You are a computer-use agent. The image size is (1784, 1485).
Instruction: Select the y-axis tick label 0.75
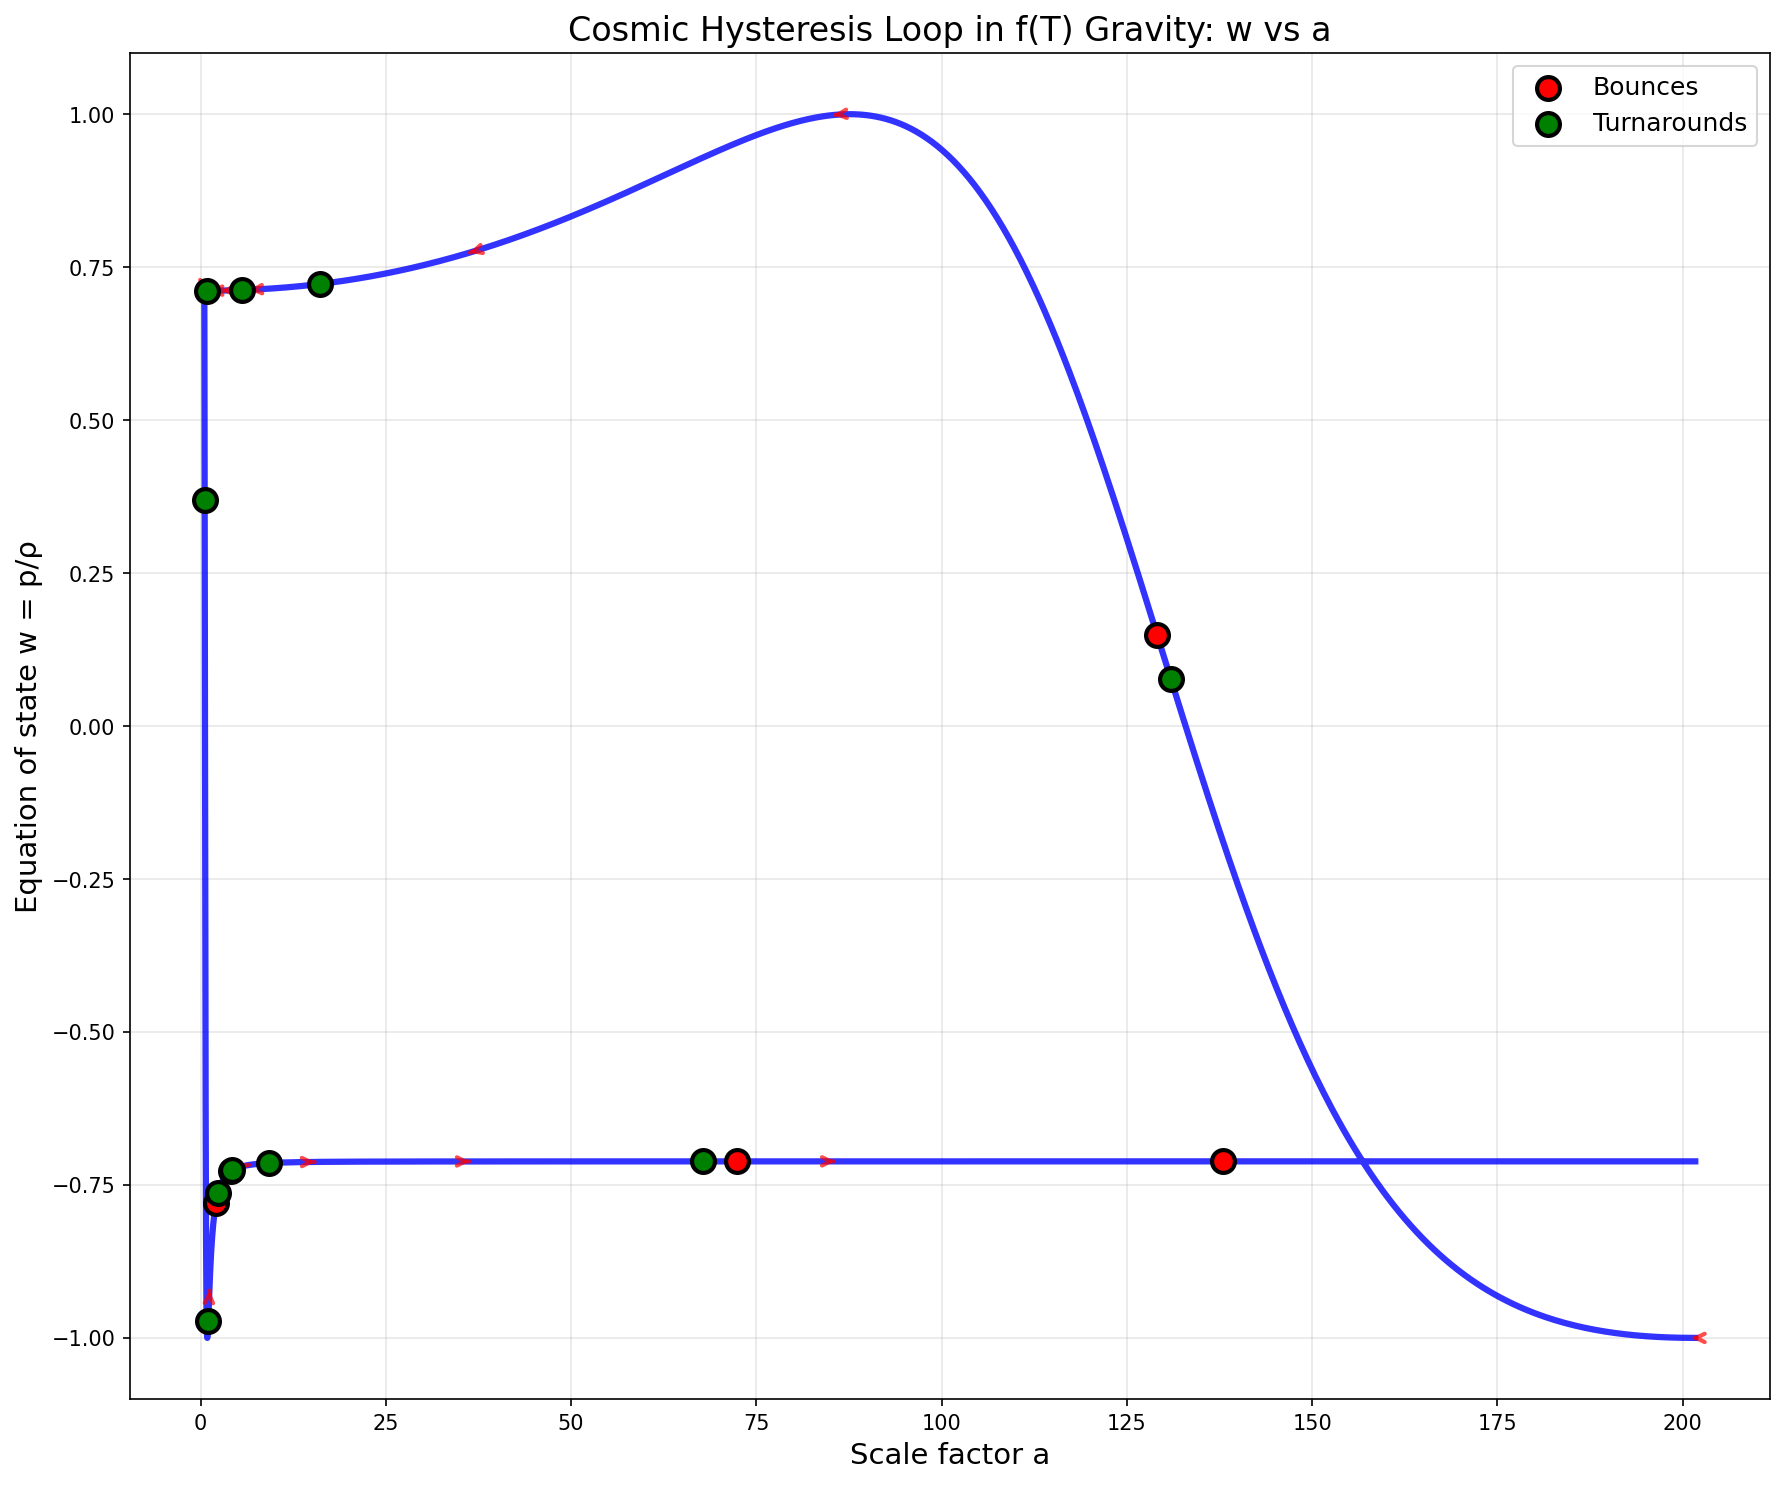tap(93, 267)
